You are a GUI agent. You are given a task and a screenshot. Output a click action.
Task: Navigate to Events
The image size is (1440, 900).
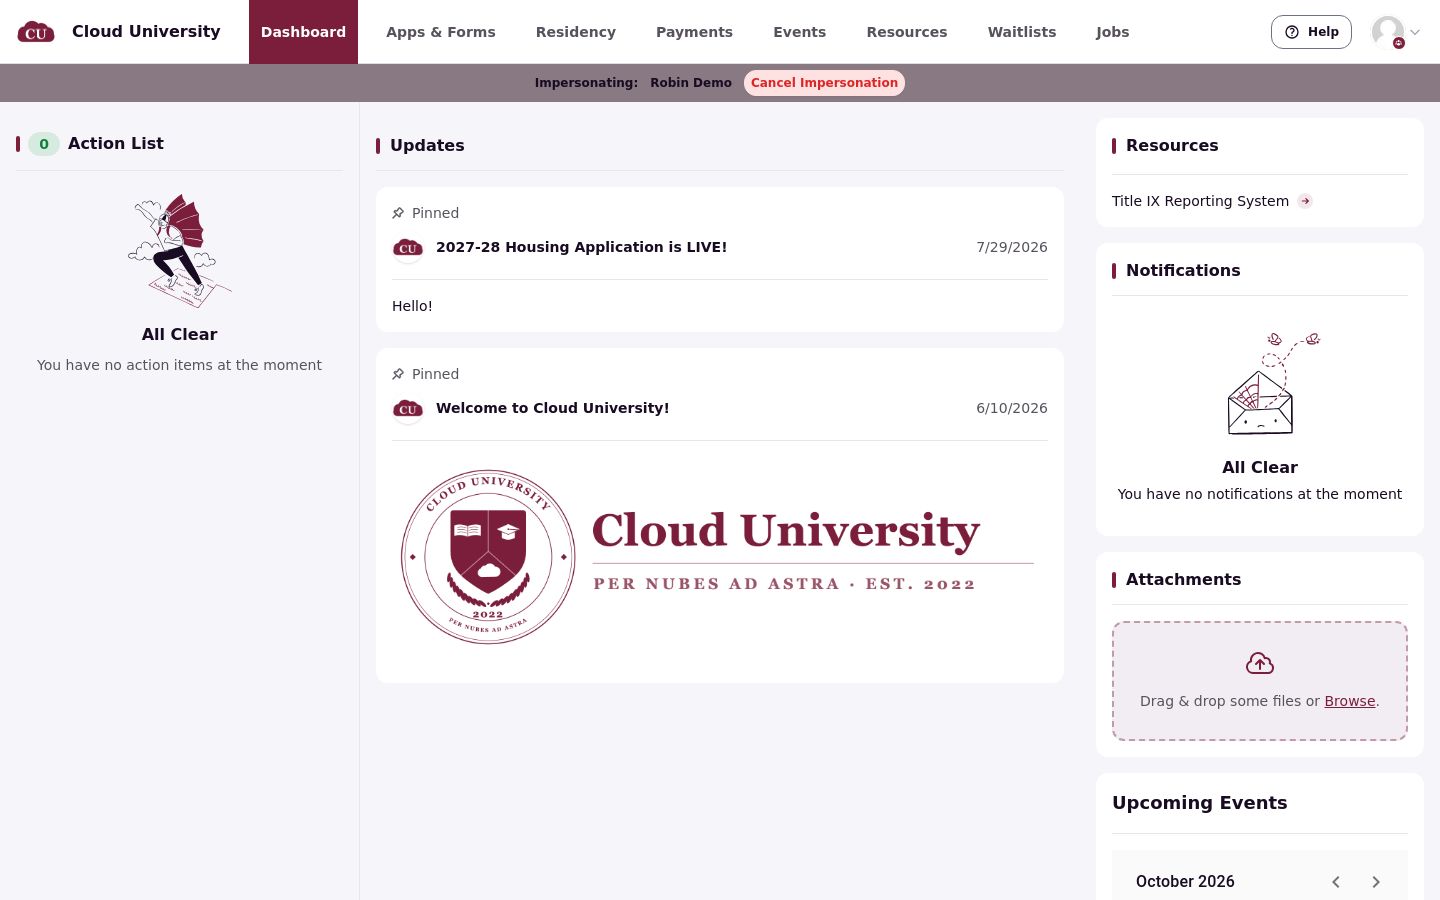799,32
